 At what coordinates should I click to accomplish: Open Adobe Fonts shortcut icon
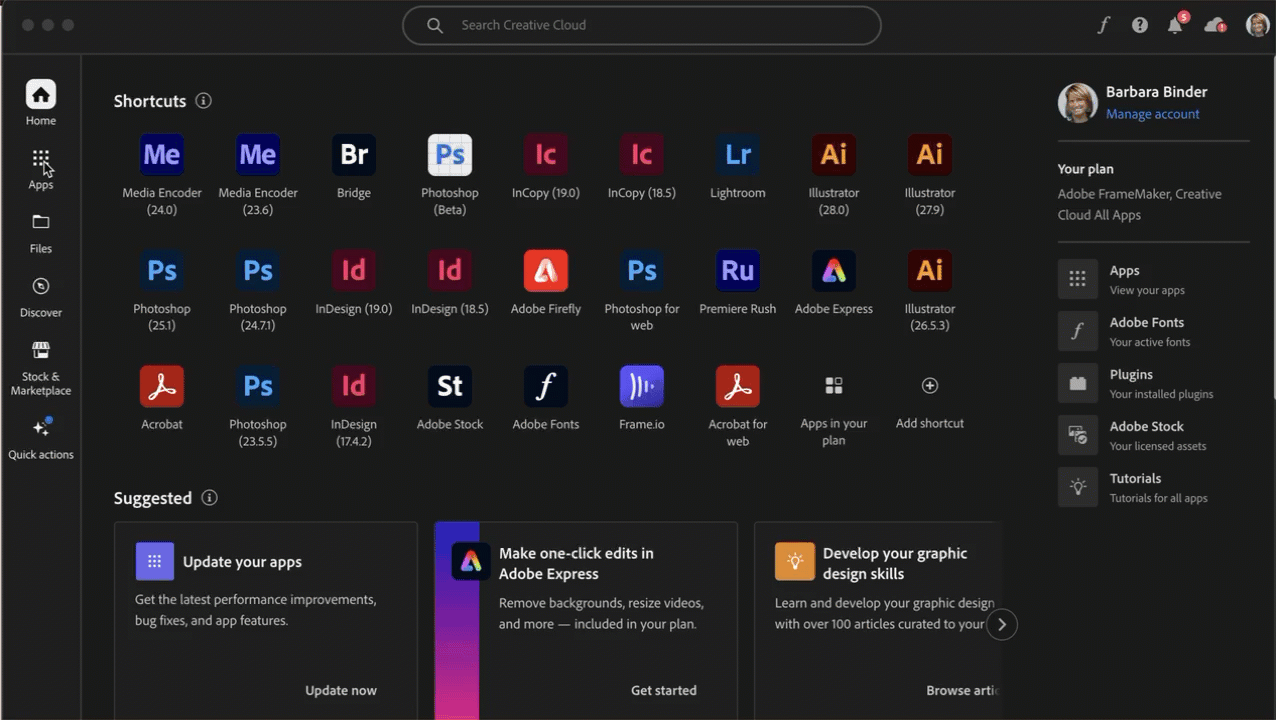click(546, 387)
